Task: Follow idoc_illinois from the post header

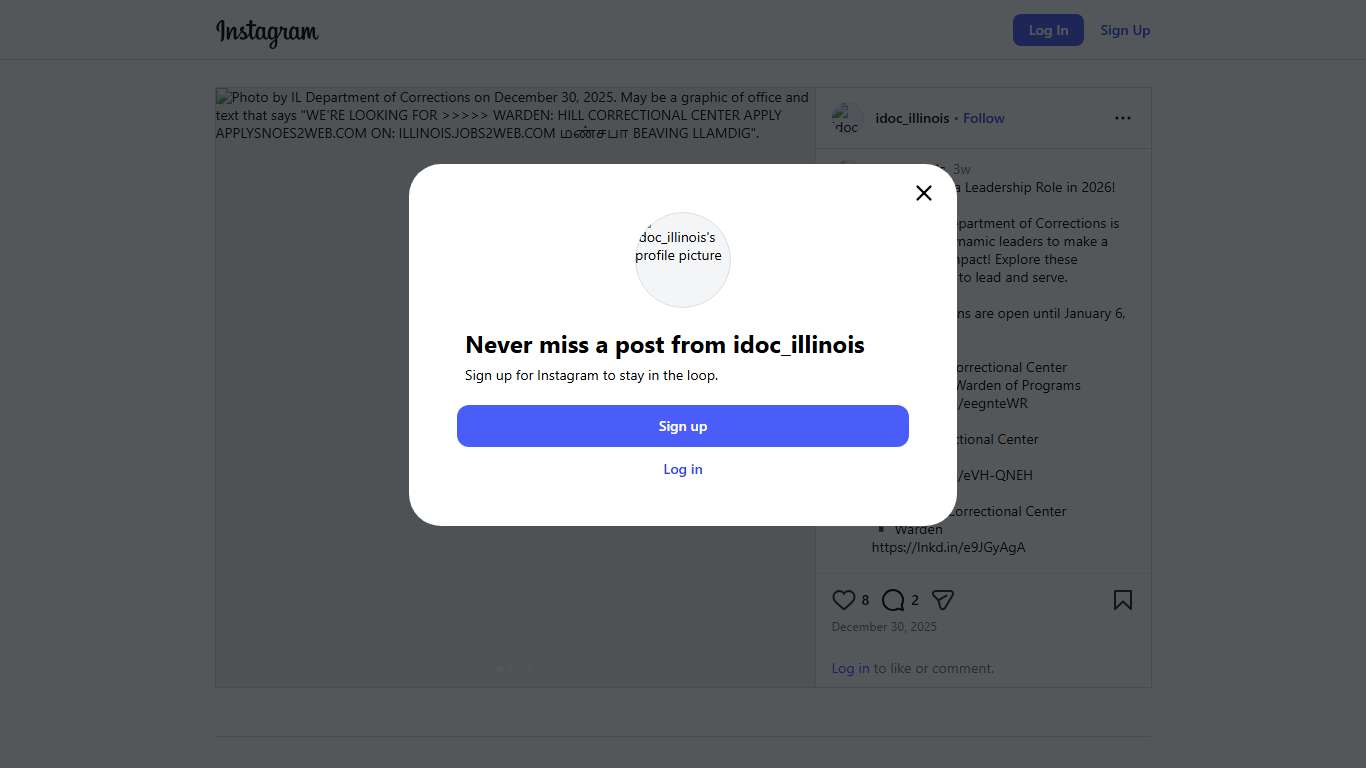Action: pyautogui.click(x=983, y=118)
